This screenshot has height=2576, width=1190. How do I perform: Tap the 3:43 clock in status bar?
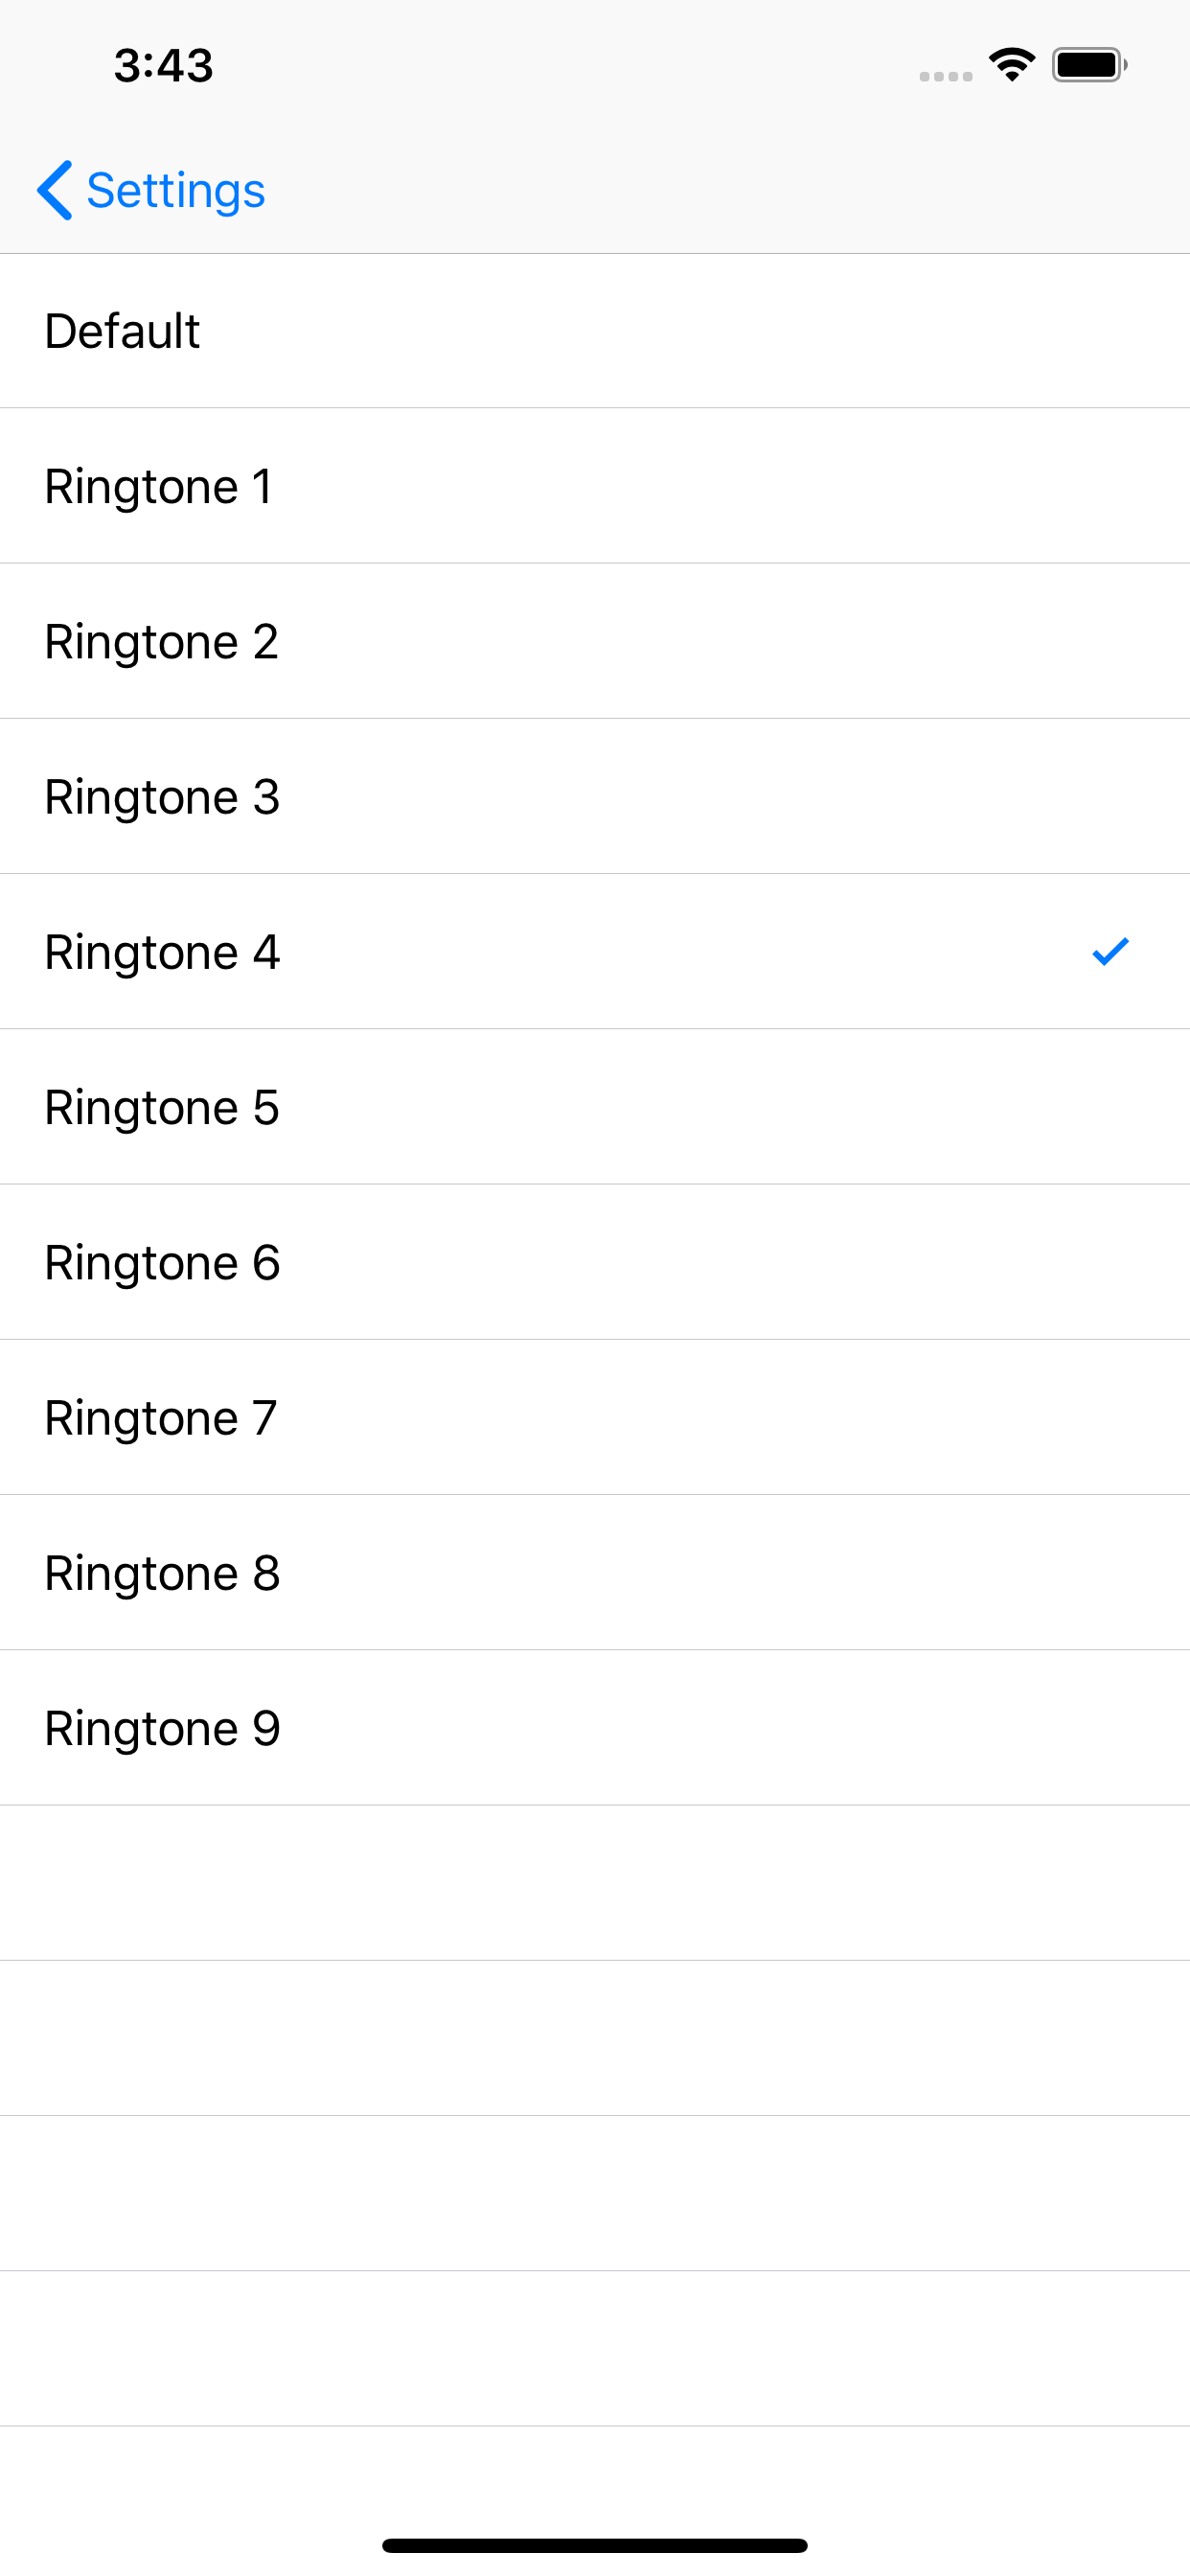click(163, 66)
